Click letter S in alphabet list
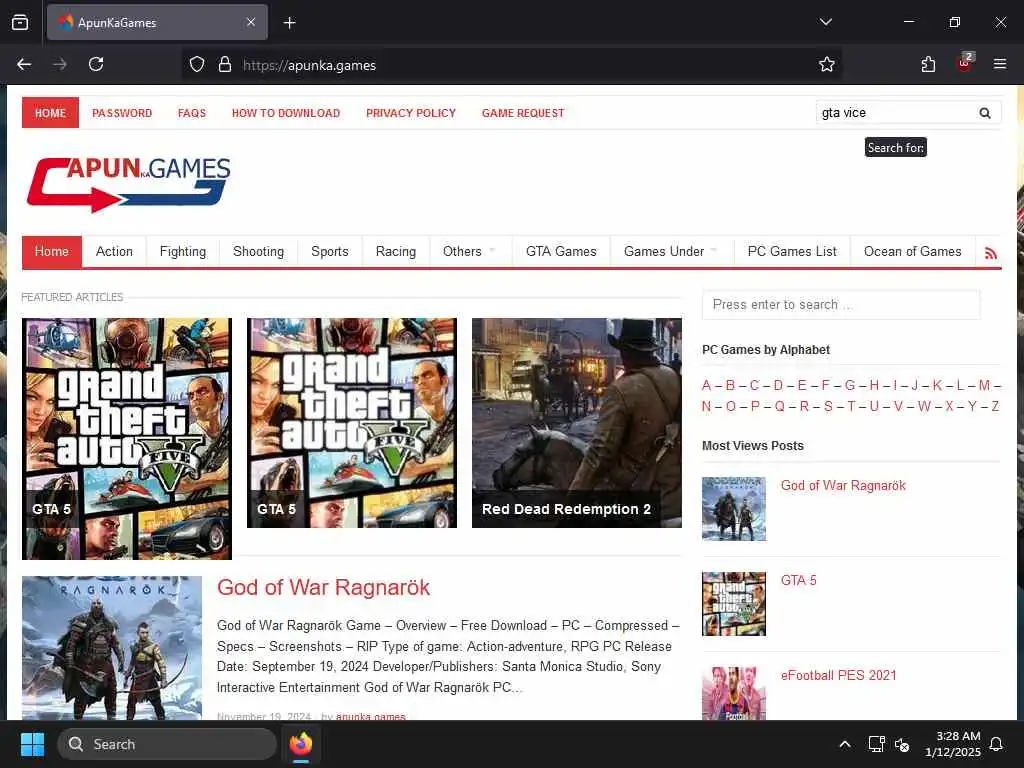Image resolution: width=1024 pixels, height=768 pixels. (828, 406)
